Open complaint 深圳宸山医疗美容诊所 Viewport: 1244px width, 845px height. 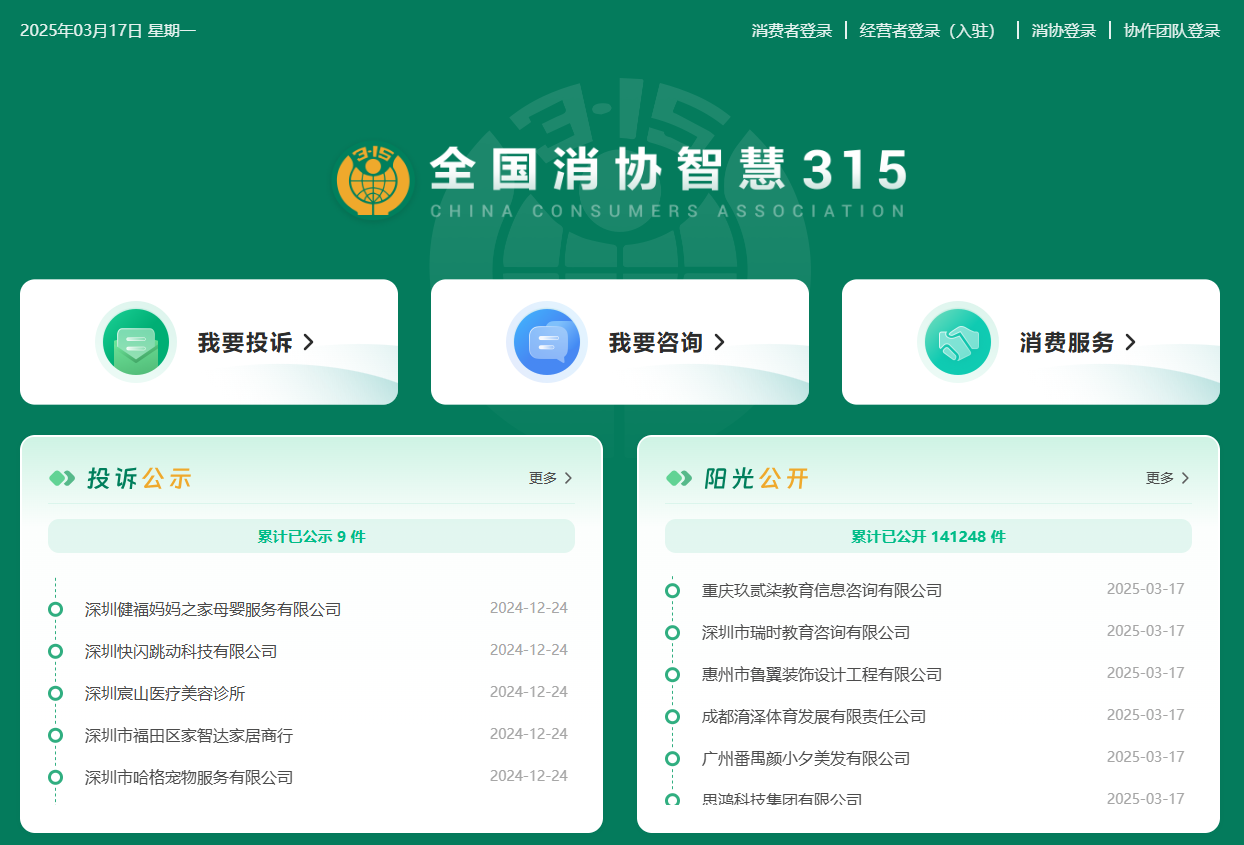pyautogui.click(x=165, y=693)
